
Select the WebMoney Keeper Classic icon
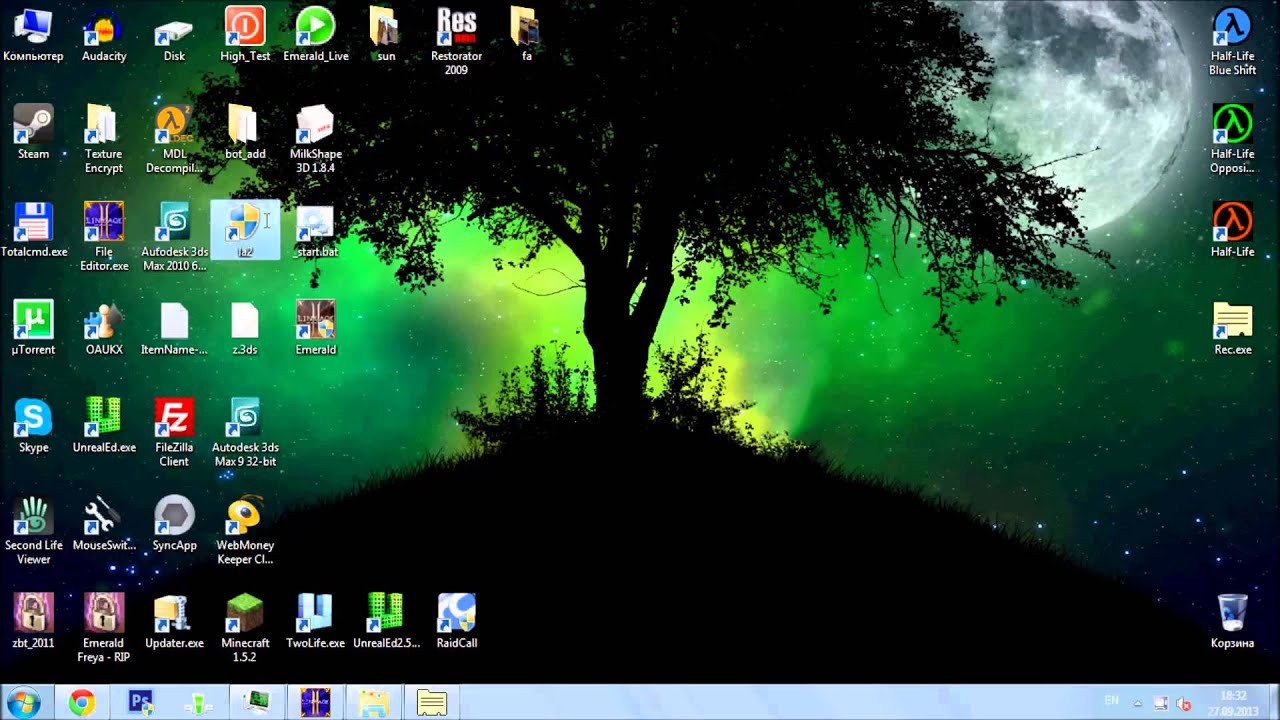tap(245, 532)
